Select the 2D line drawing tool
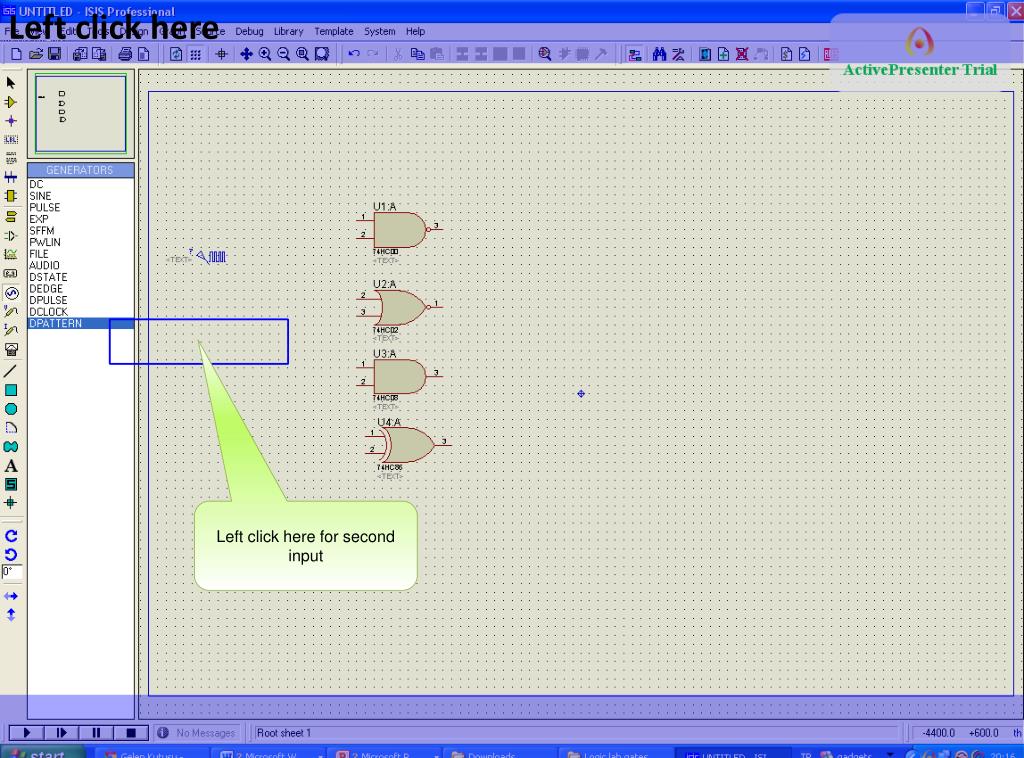Viewport: 1024px width, 758px height. tap(11, 371)
